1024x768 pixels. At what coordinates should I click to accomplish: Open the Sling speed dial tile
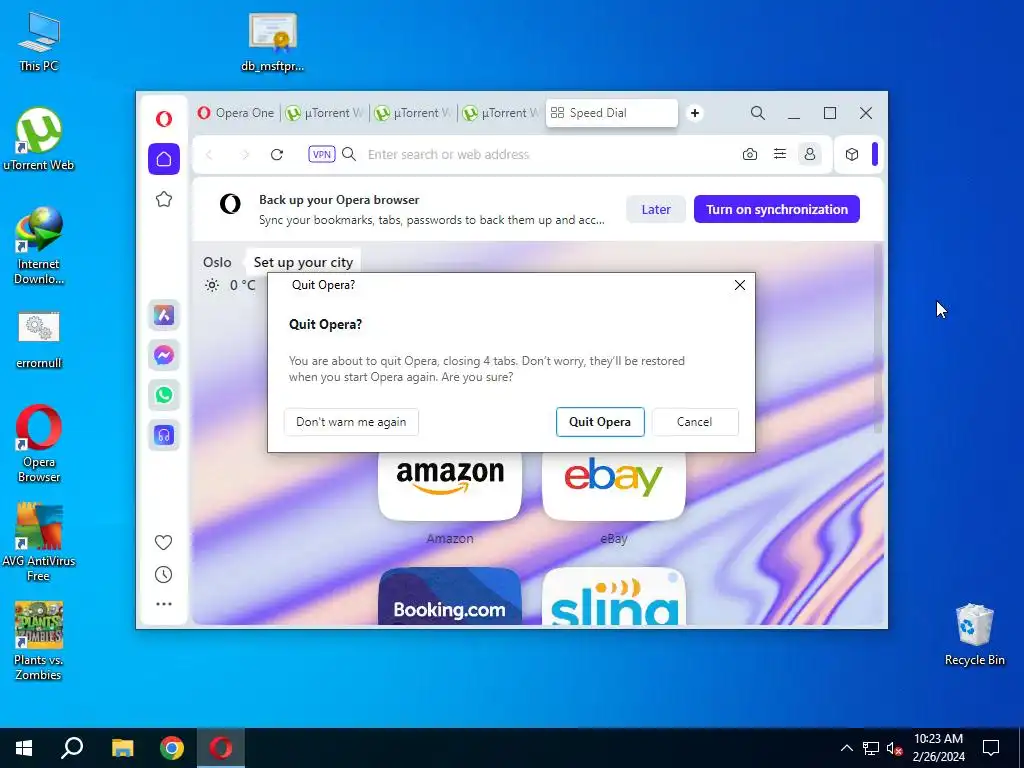(x=614, y=597)
